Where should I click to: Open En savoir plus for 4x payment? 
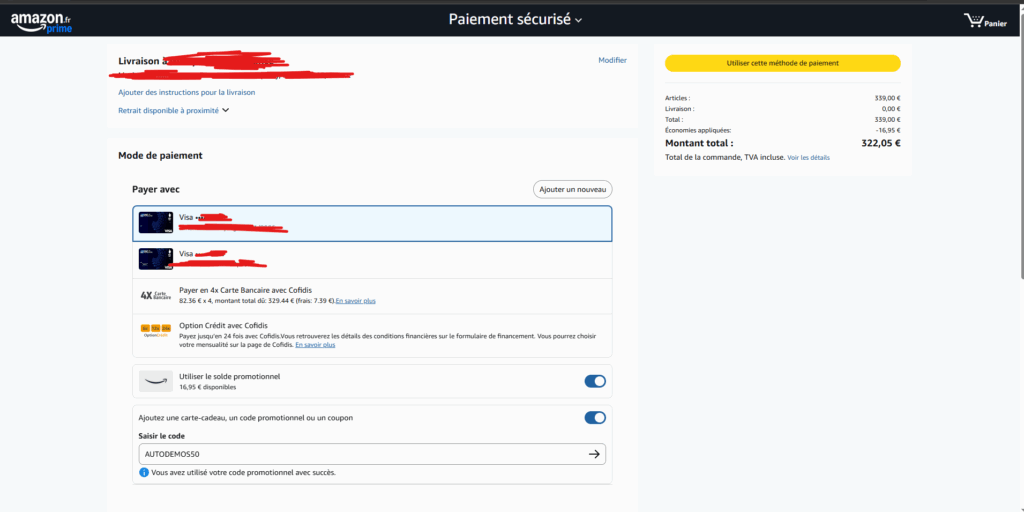click(x=355, y=301)
